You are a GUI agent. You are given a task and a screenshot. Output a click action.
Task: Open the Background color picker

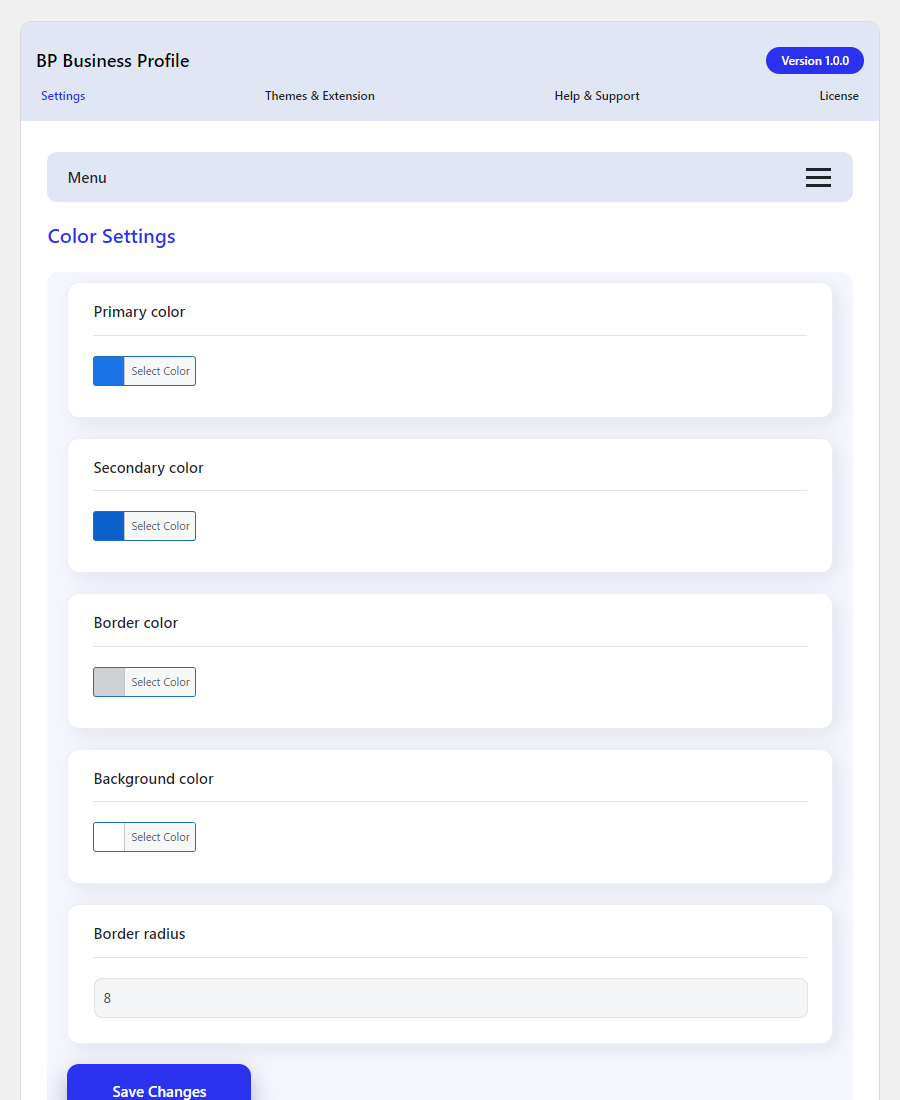pos(160,837)
